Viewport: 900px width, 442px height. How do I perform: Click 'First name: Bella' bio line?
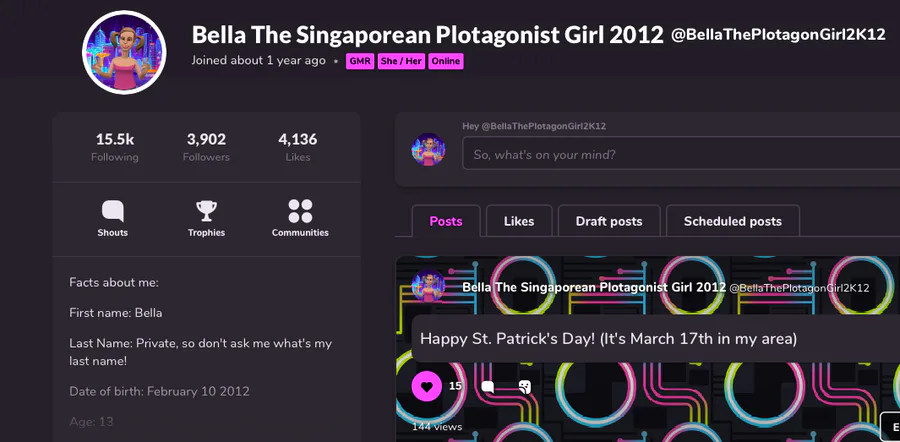click(115, 313)
